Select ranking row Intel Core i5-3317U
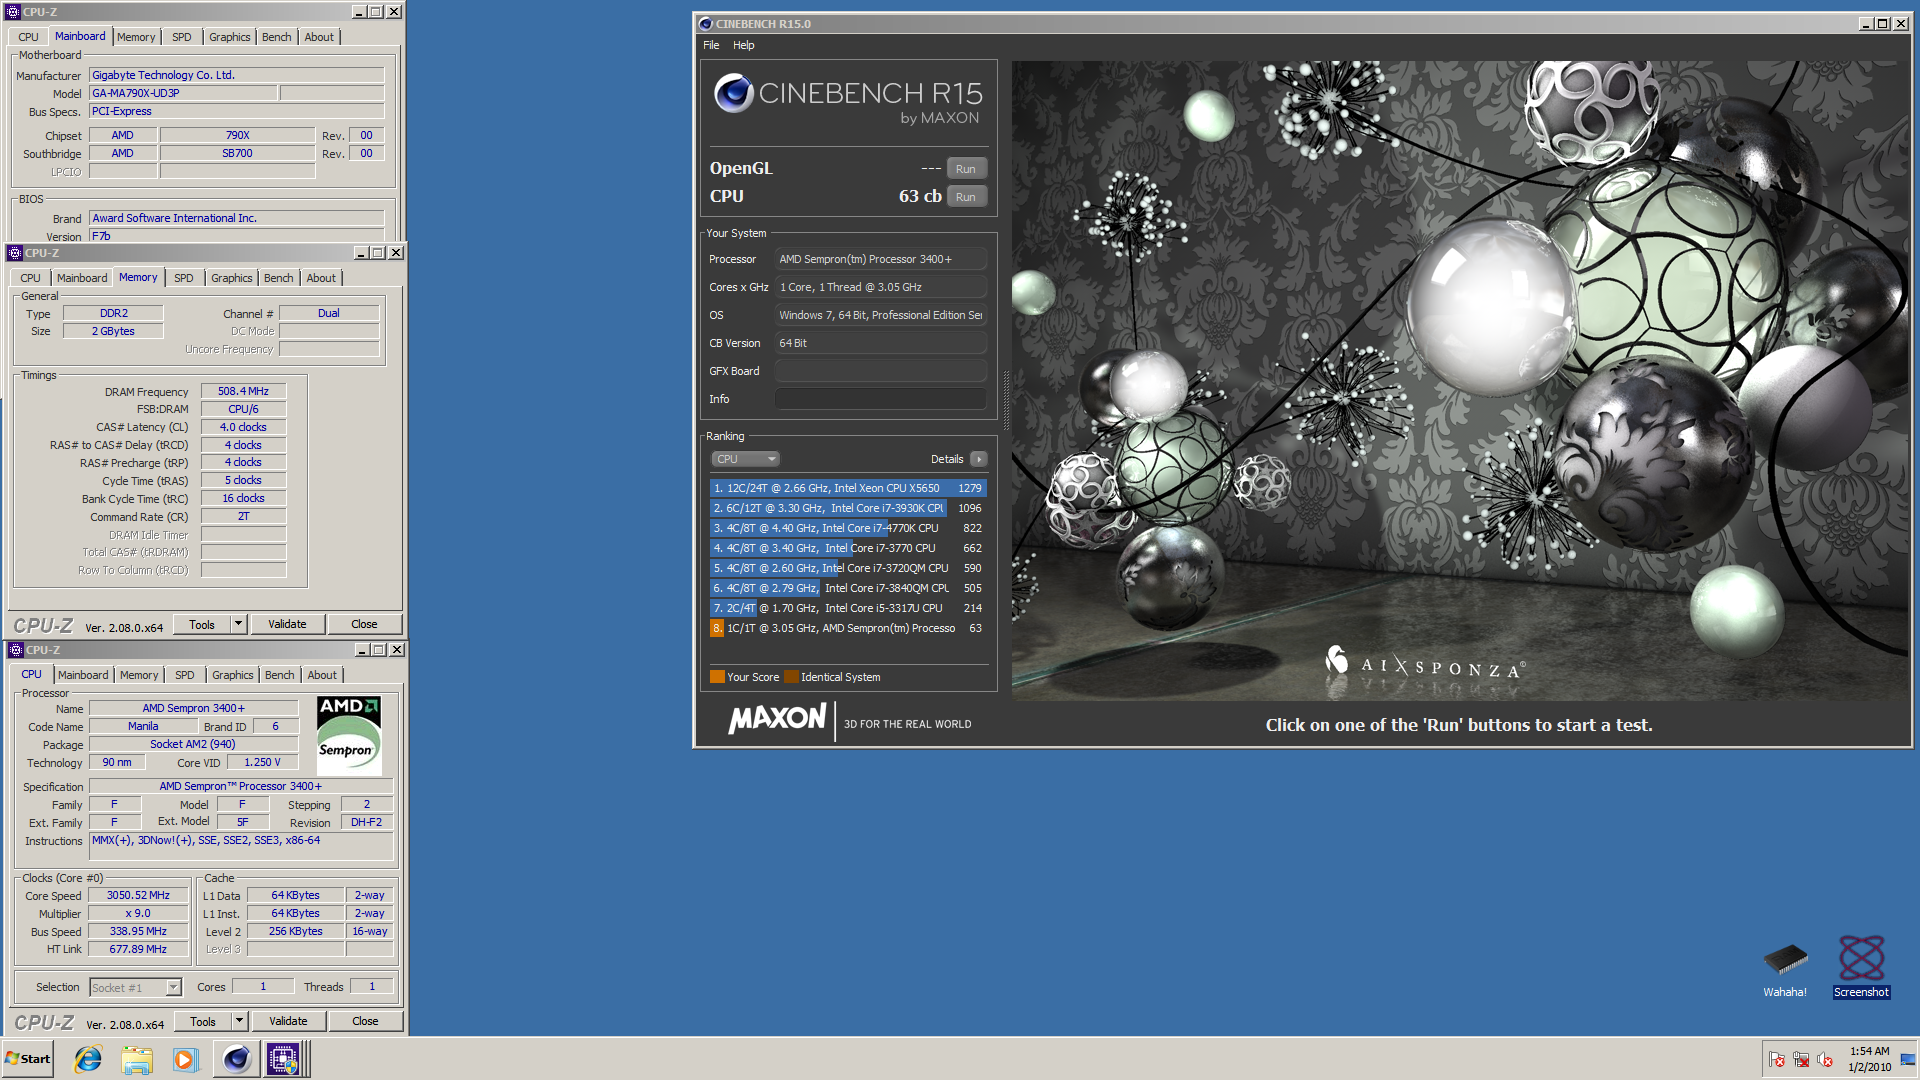Image resolution: width=1920 pixels, height=1080 pixels. 848,608
